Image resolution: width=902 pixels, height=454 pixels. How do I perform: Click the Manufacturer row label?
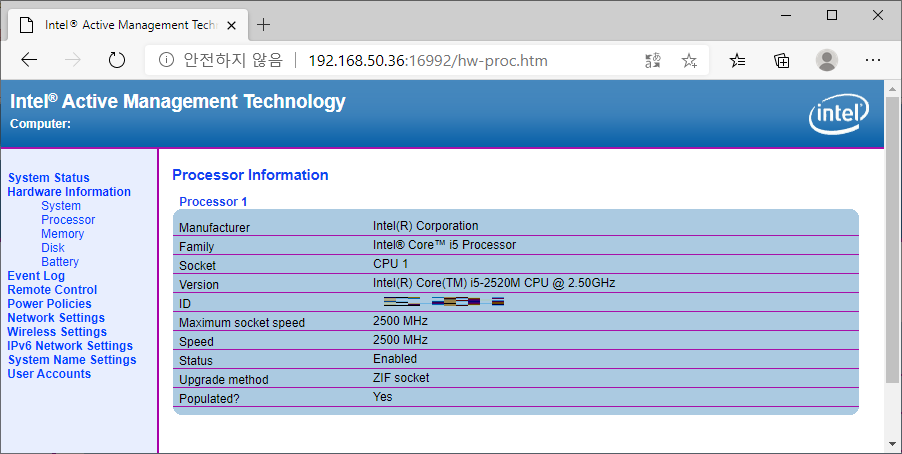pyautogui.click(x=214, y=227)
